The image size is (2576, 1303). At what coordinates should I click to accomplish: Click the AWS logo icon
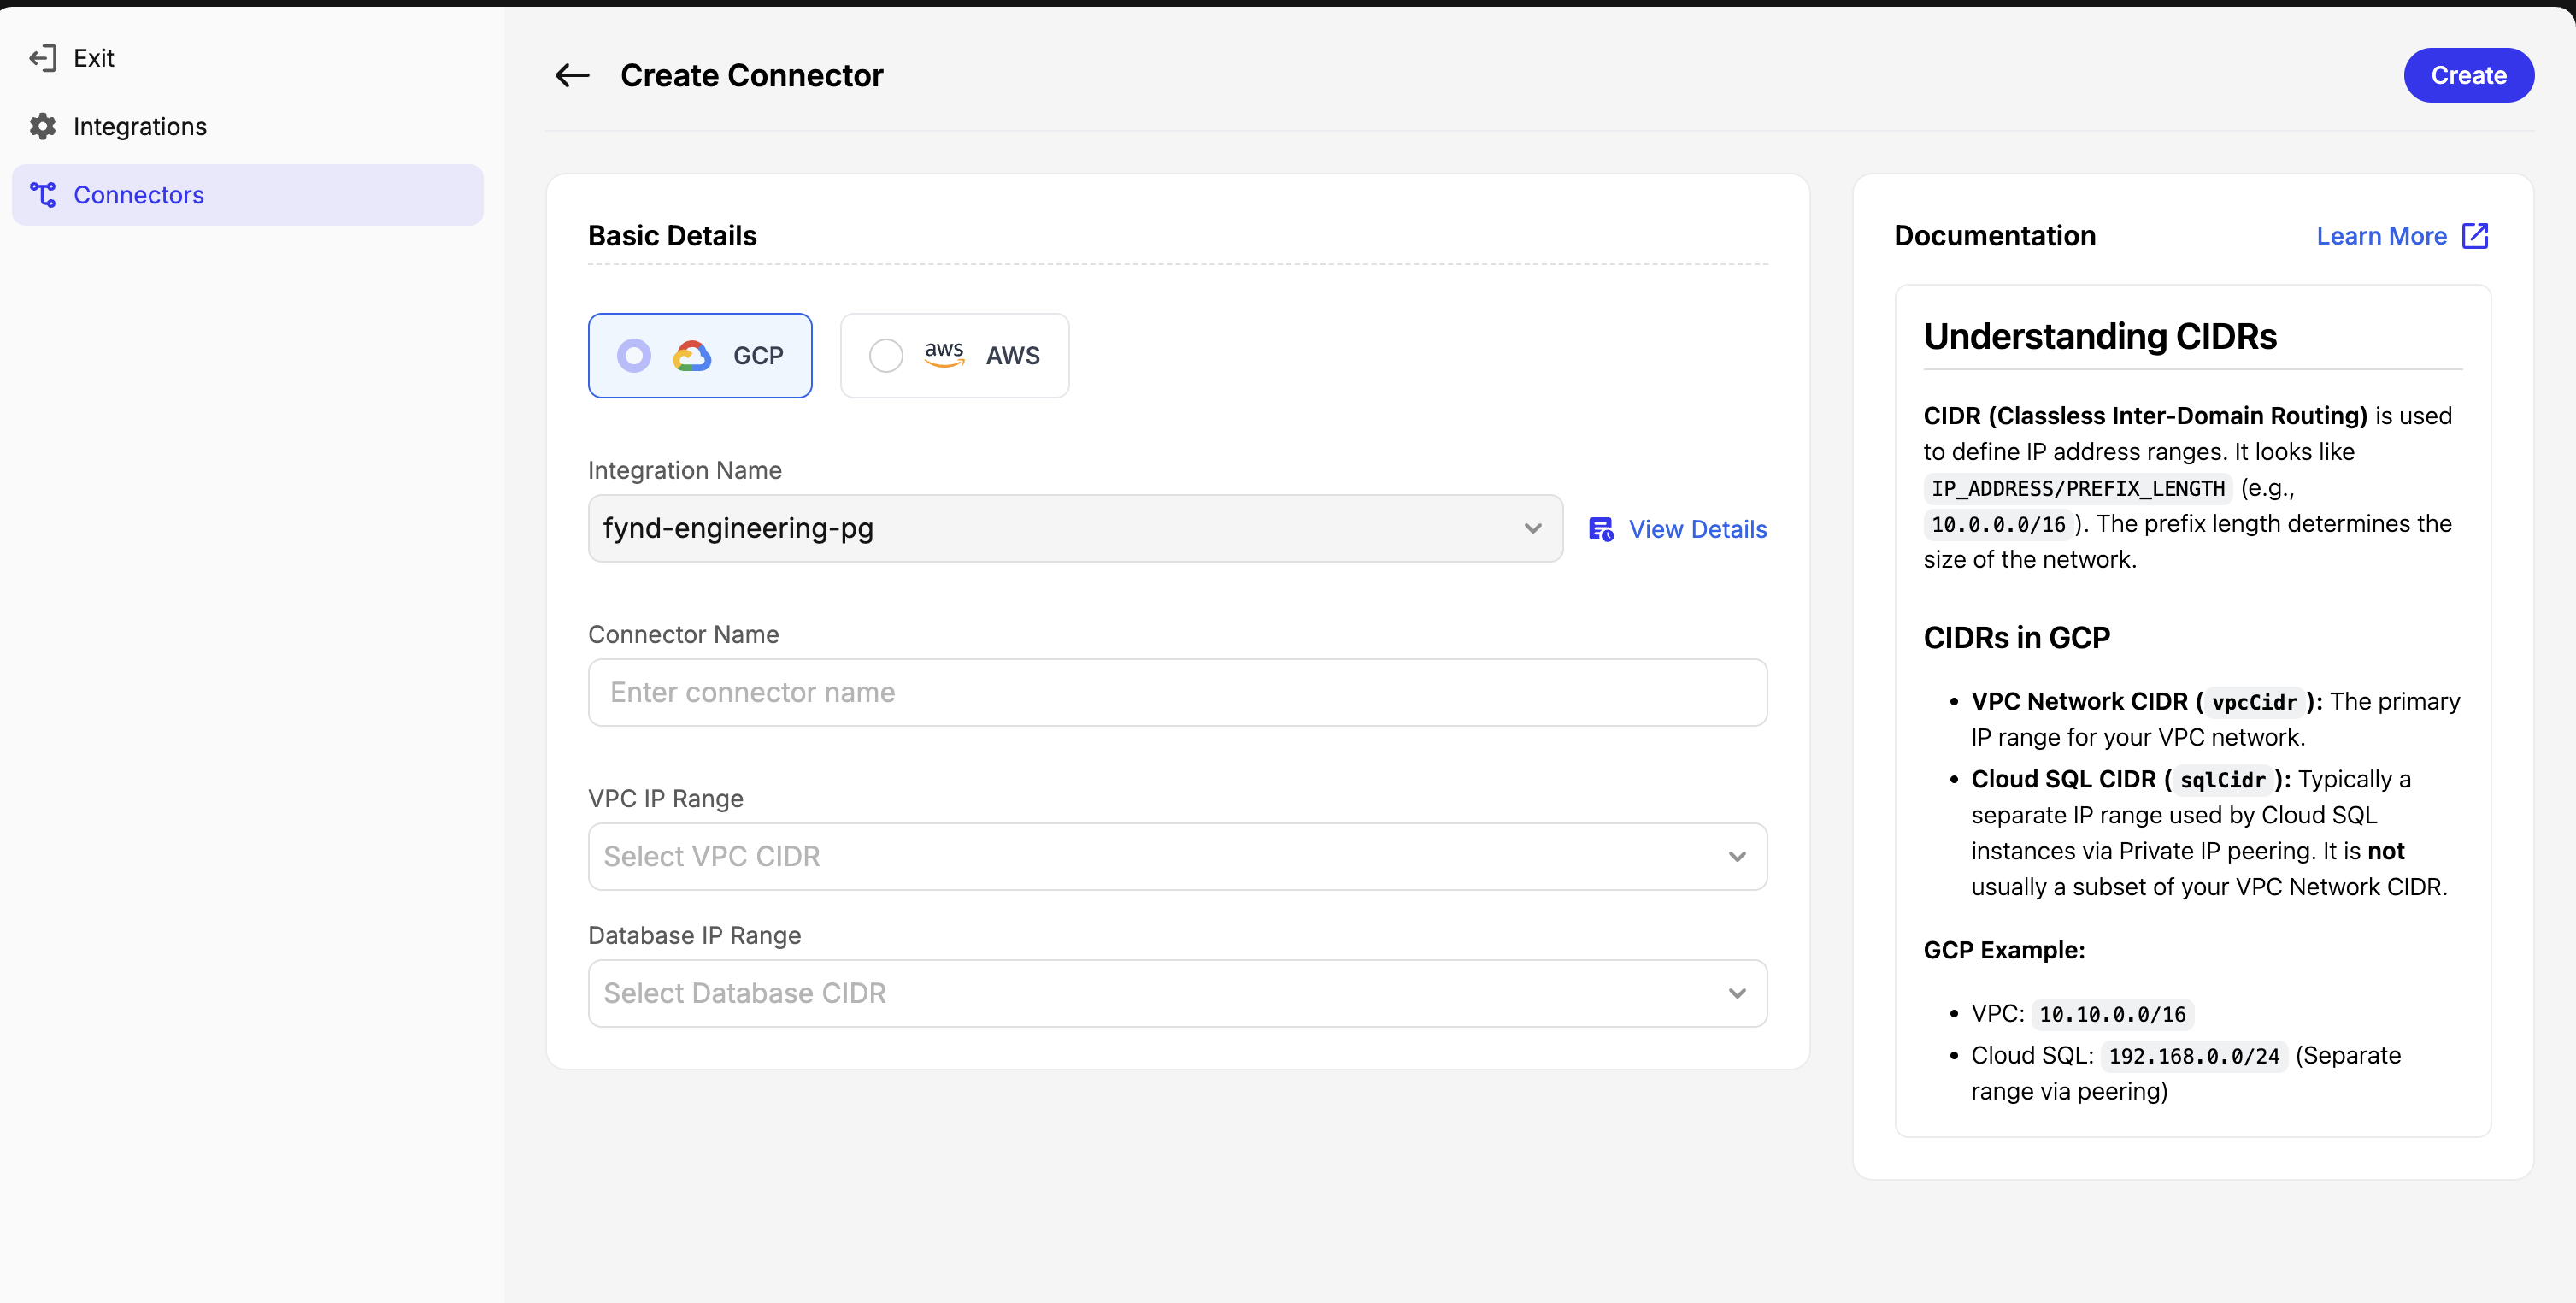pyautogui.click(x=945, y=354)
